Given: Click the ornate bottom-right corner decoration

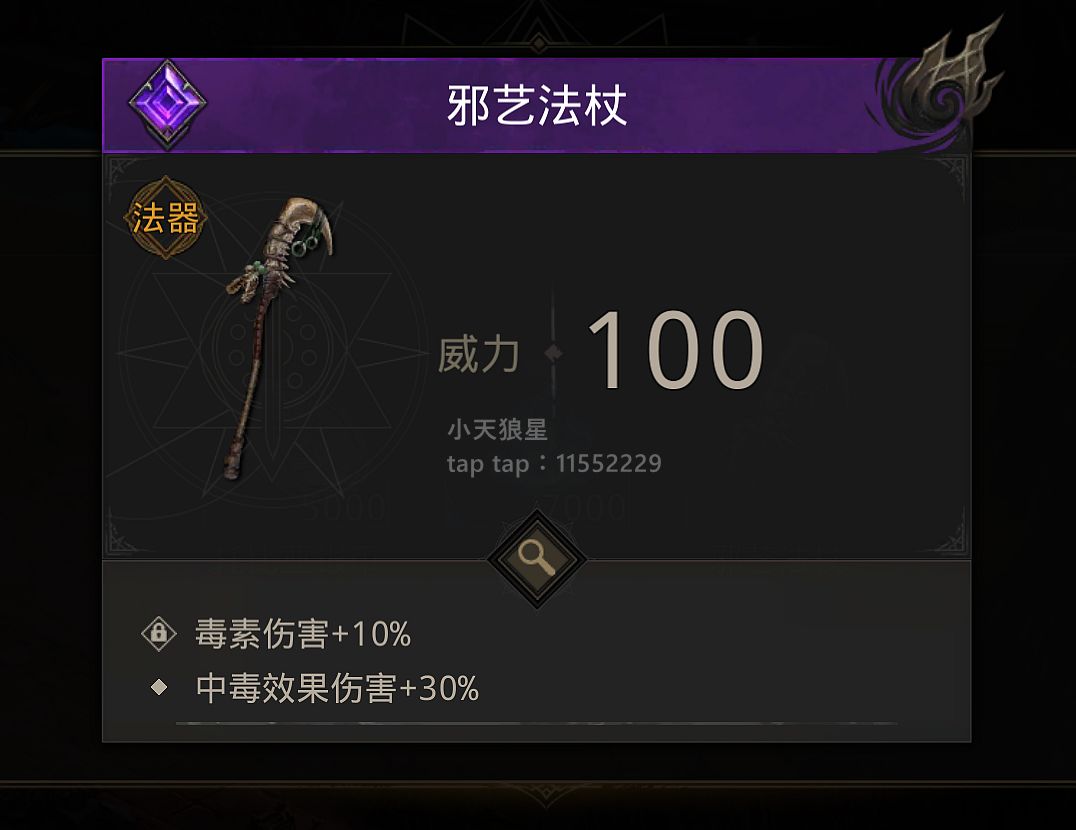Looking at the screenshot, I should click(x=951, y=533).
